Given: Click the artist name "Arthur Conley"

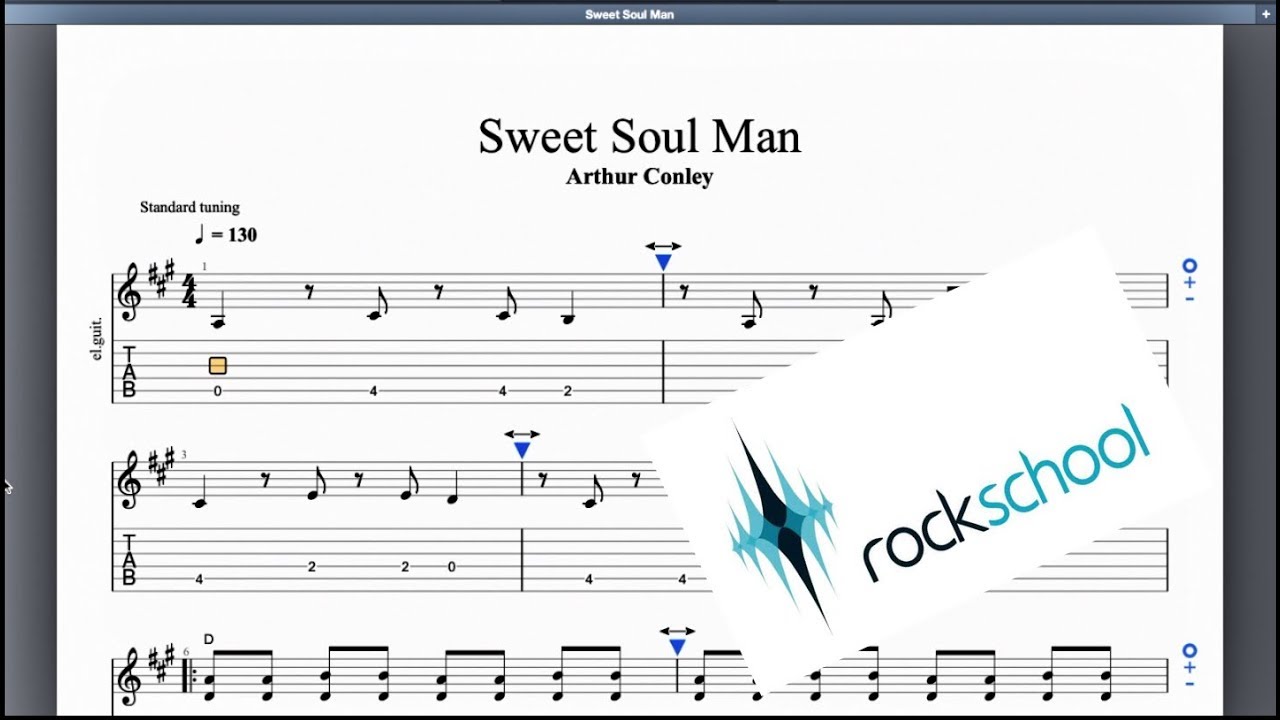Looking at the screenshot, I should [639, 177].
